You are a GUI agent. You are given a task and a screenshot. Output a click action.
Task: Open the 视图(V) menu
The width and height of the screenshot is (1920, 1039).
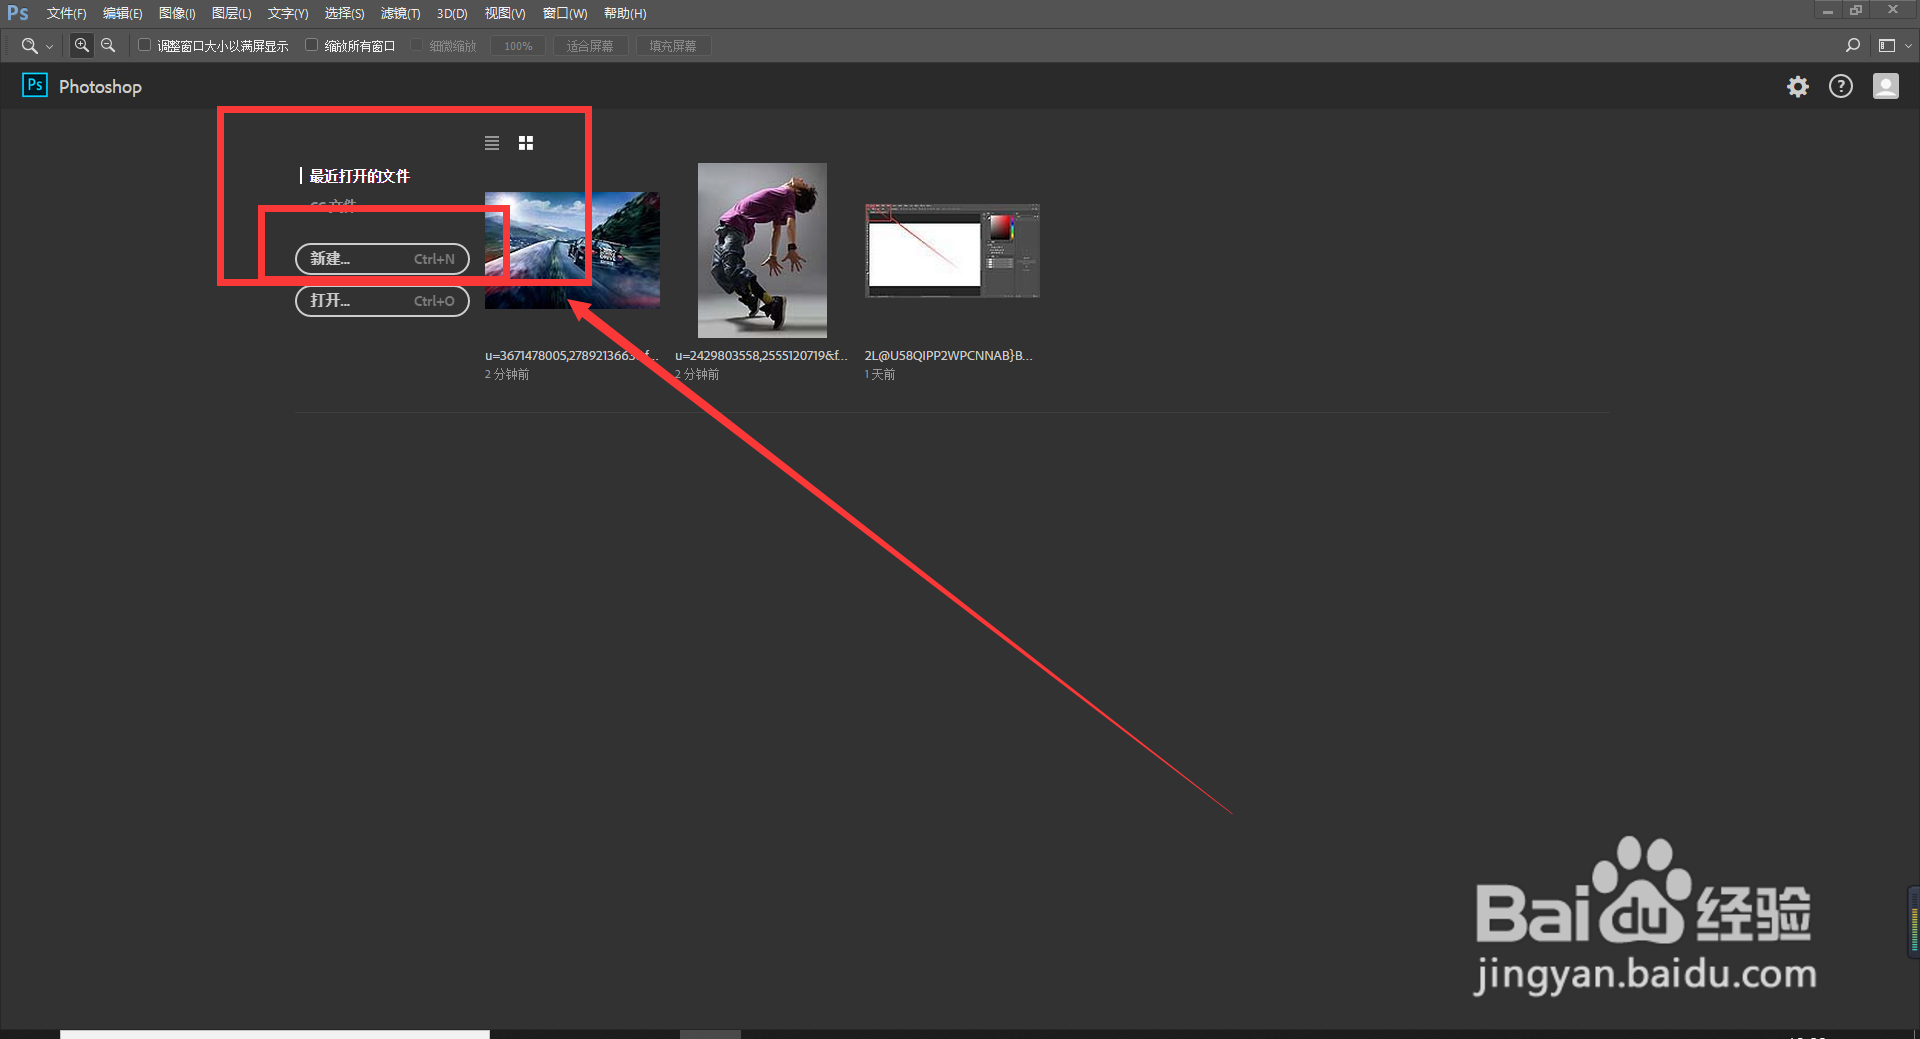point(505,13)
